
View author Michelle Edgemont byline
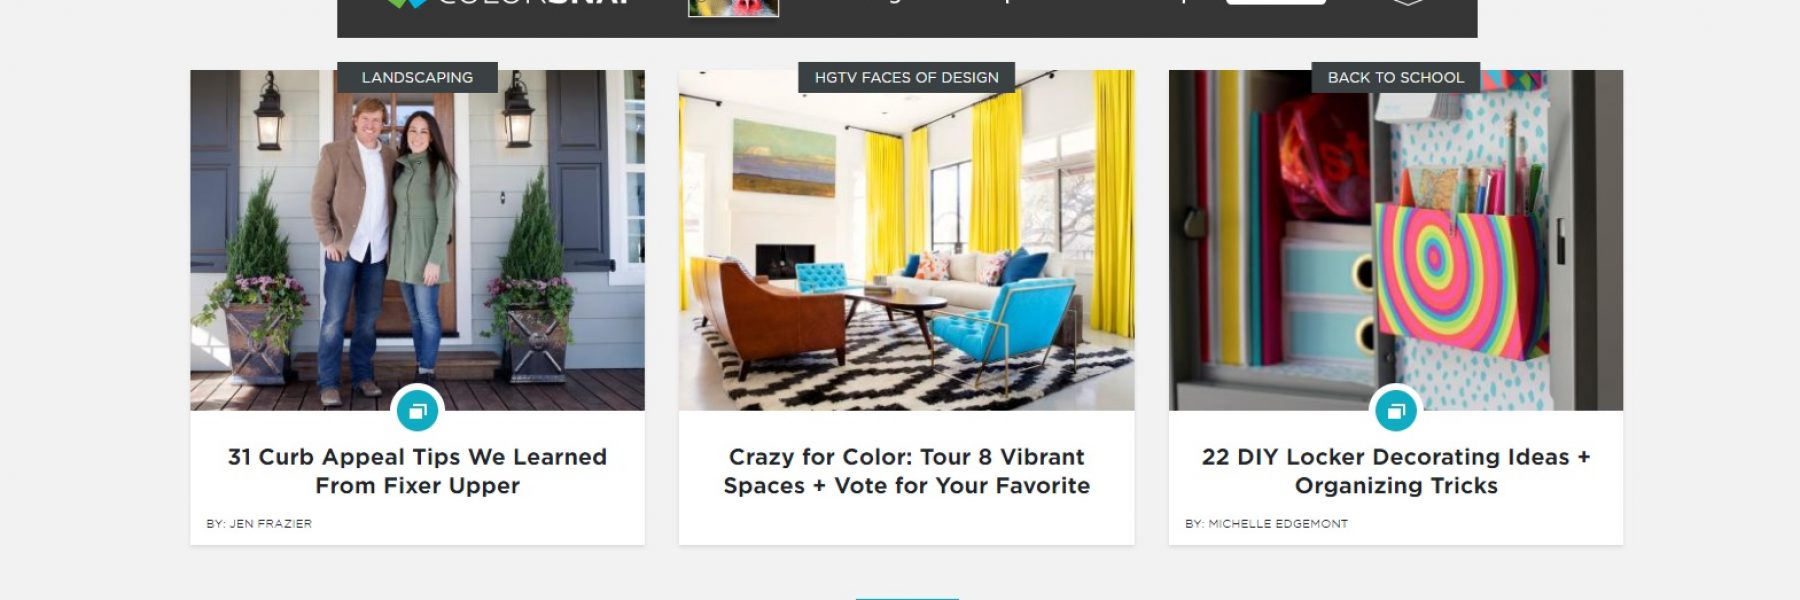click(x=1266, y=523)
